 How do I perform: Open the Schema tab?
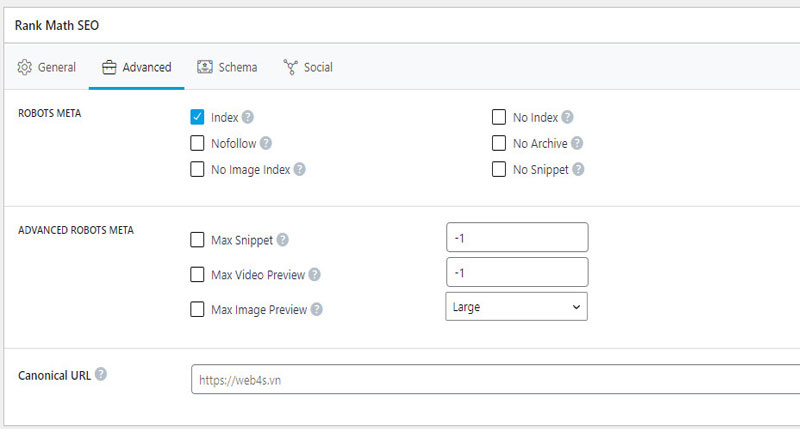[227, 67]
